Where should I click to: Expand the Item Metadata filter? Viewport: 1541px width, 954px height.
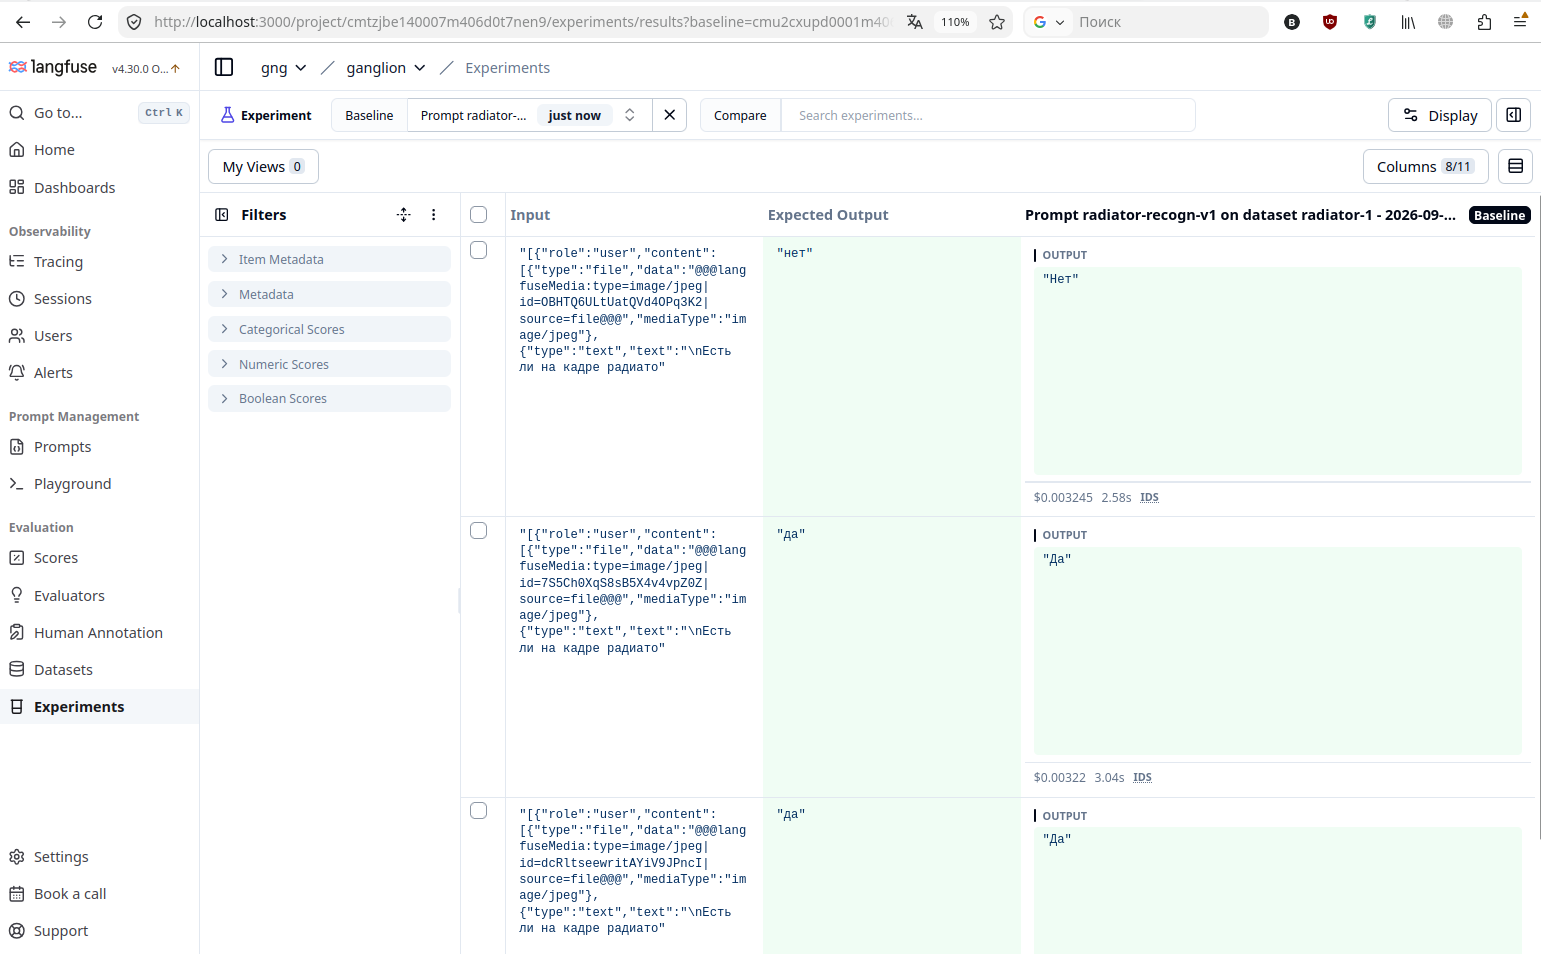pos(329,259)
